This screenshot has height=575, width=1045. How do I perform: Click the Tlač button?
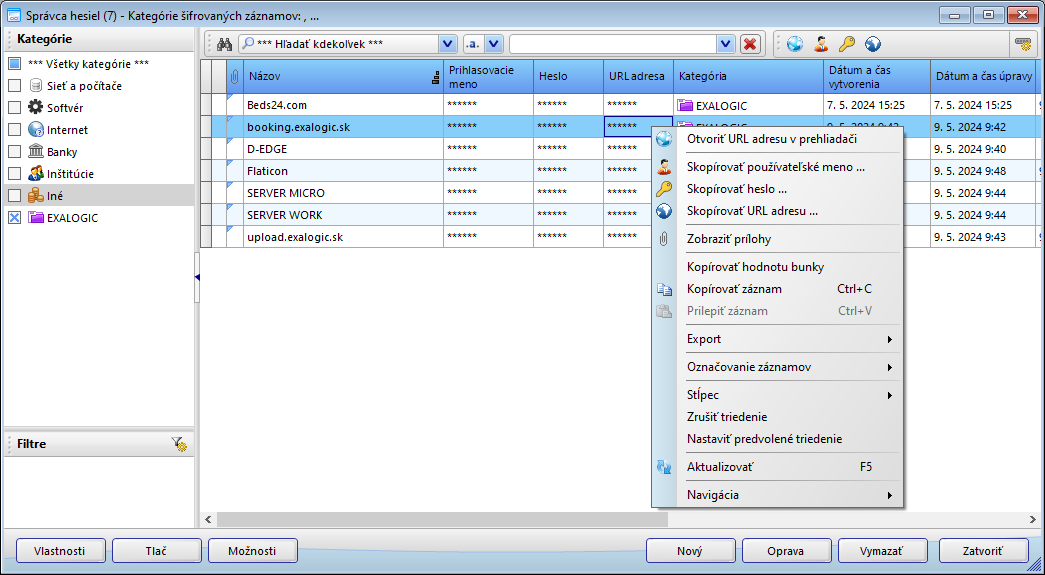(157, 551)
